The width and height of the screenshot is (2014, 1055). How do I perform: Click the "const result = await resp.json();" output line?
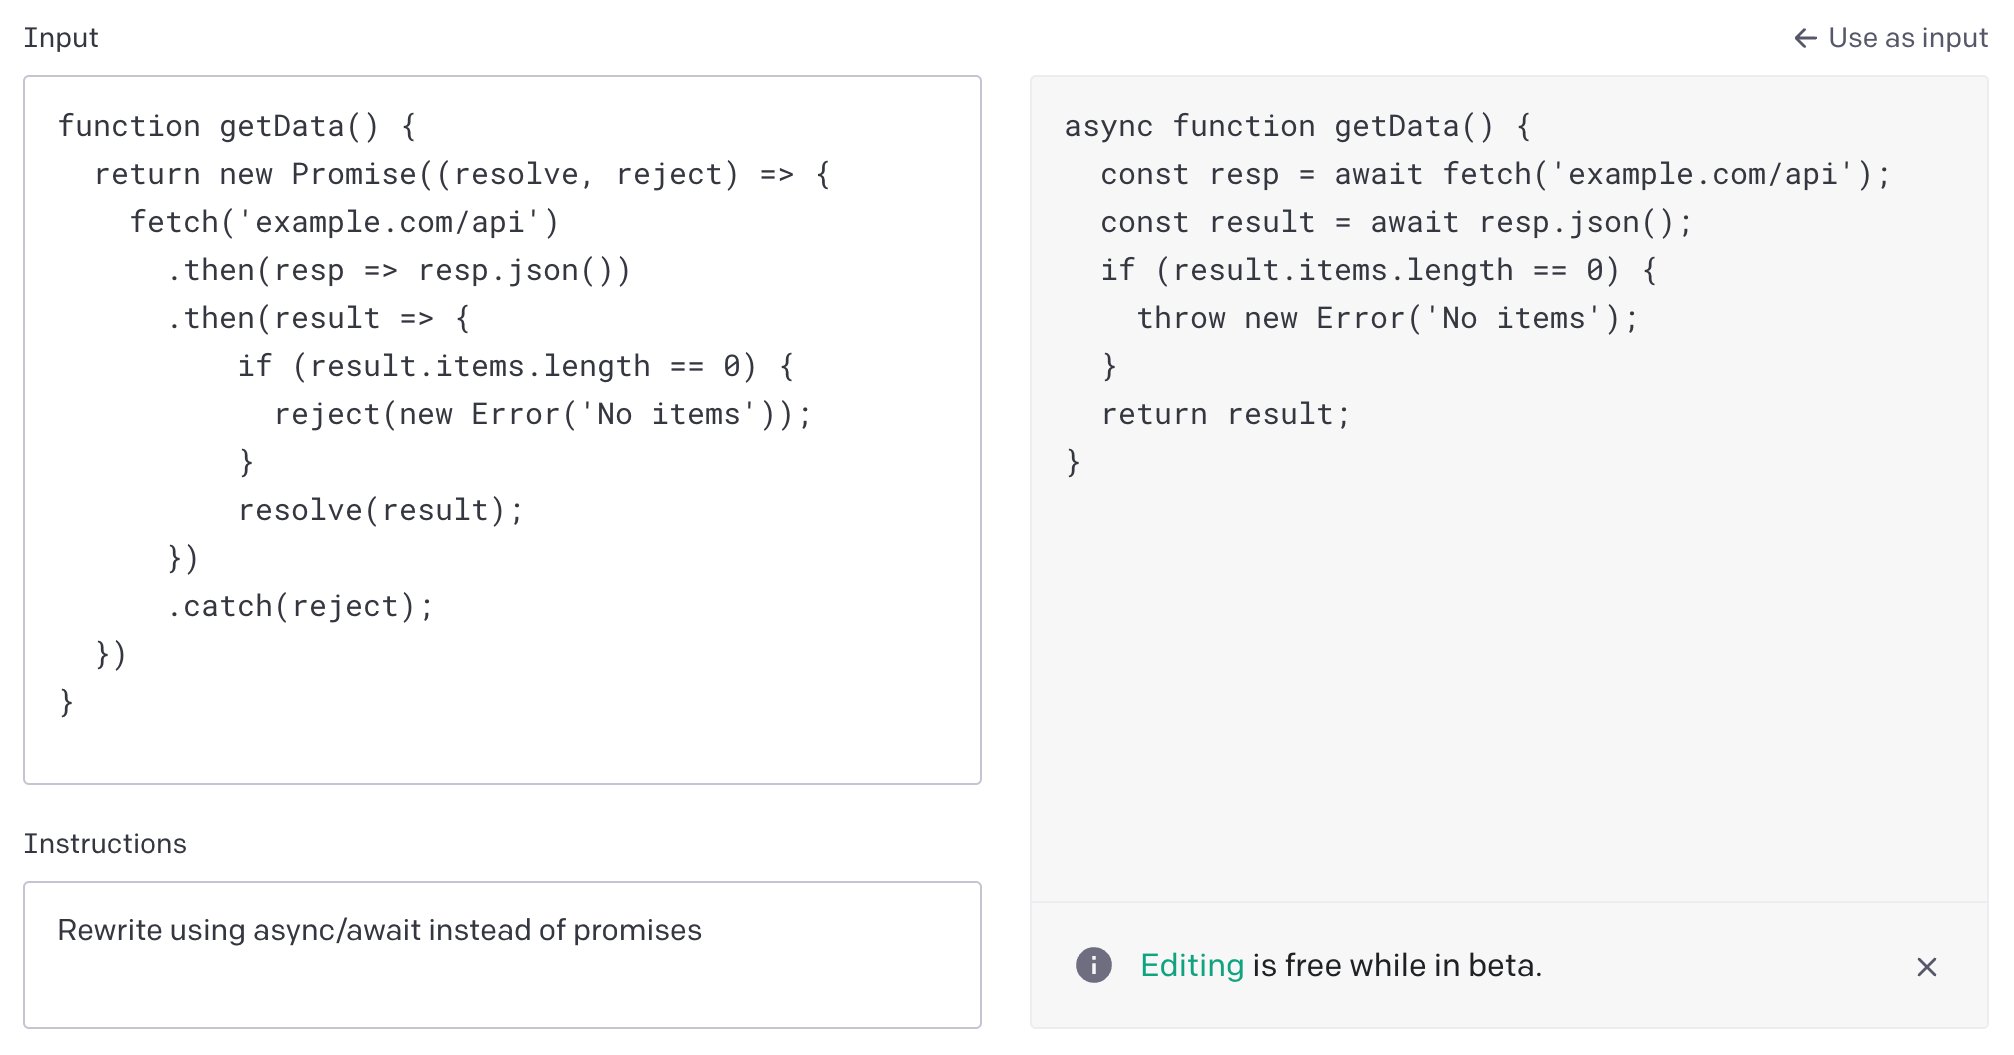(1396, 223)
